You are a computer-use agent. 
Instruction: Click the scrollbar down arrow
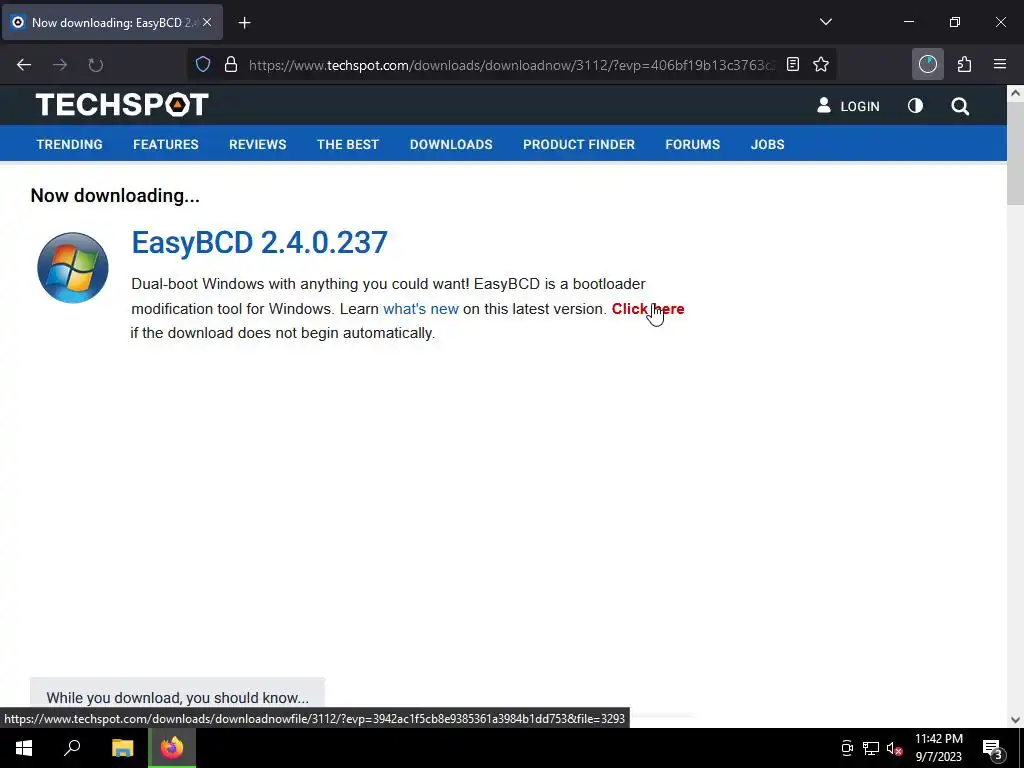1015,720
